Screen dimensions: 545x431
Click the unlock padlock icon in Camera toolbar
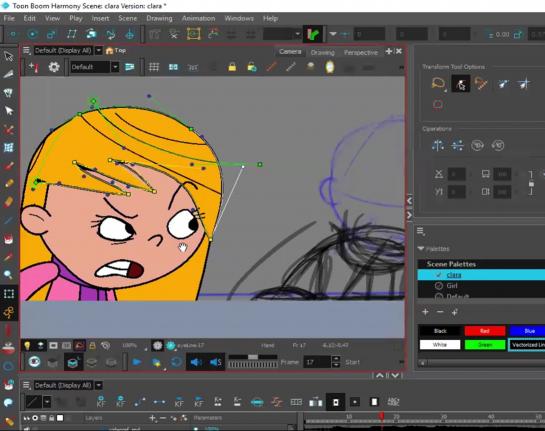tap(252, 67)
